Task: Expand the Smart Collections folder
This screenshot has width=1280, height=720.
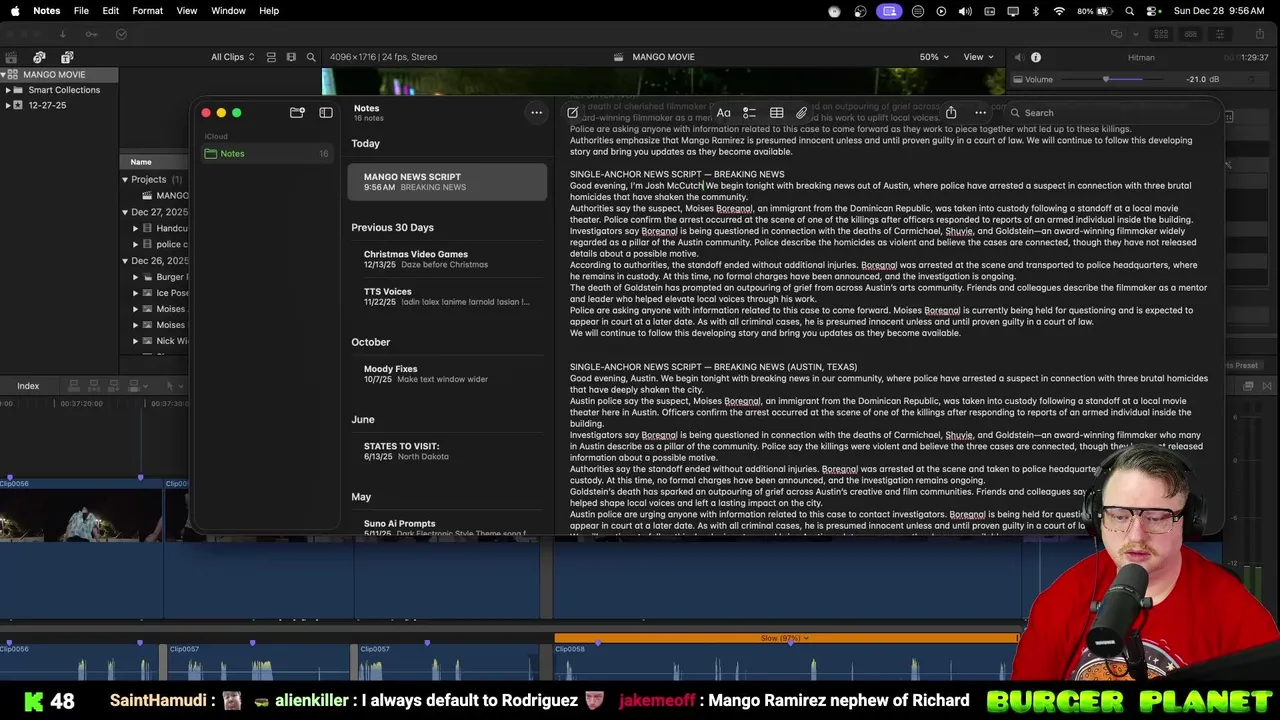Action: tap(8, 90)
